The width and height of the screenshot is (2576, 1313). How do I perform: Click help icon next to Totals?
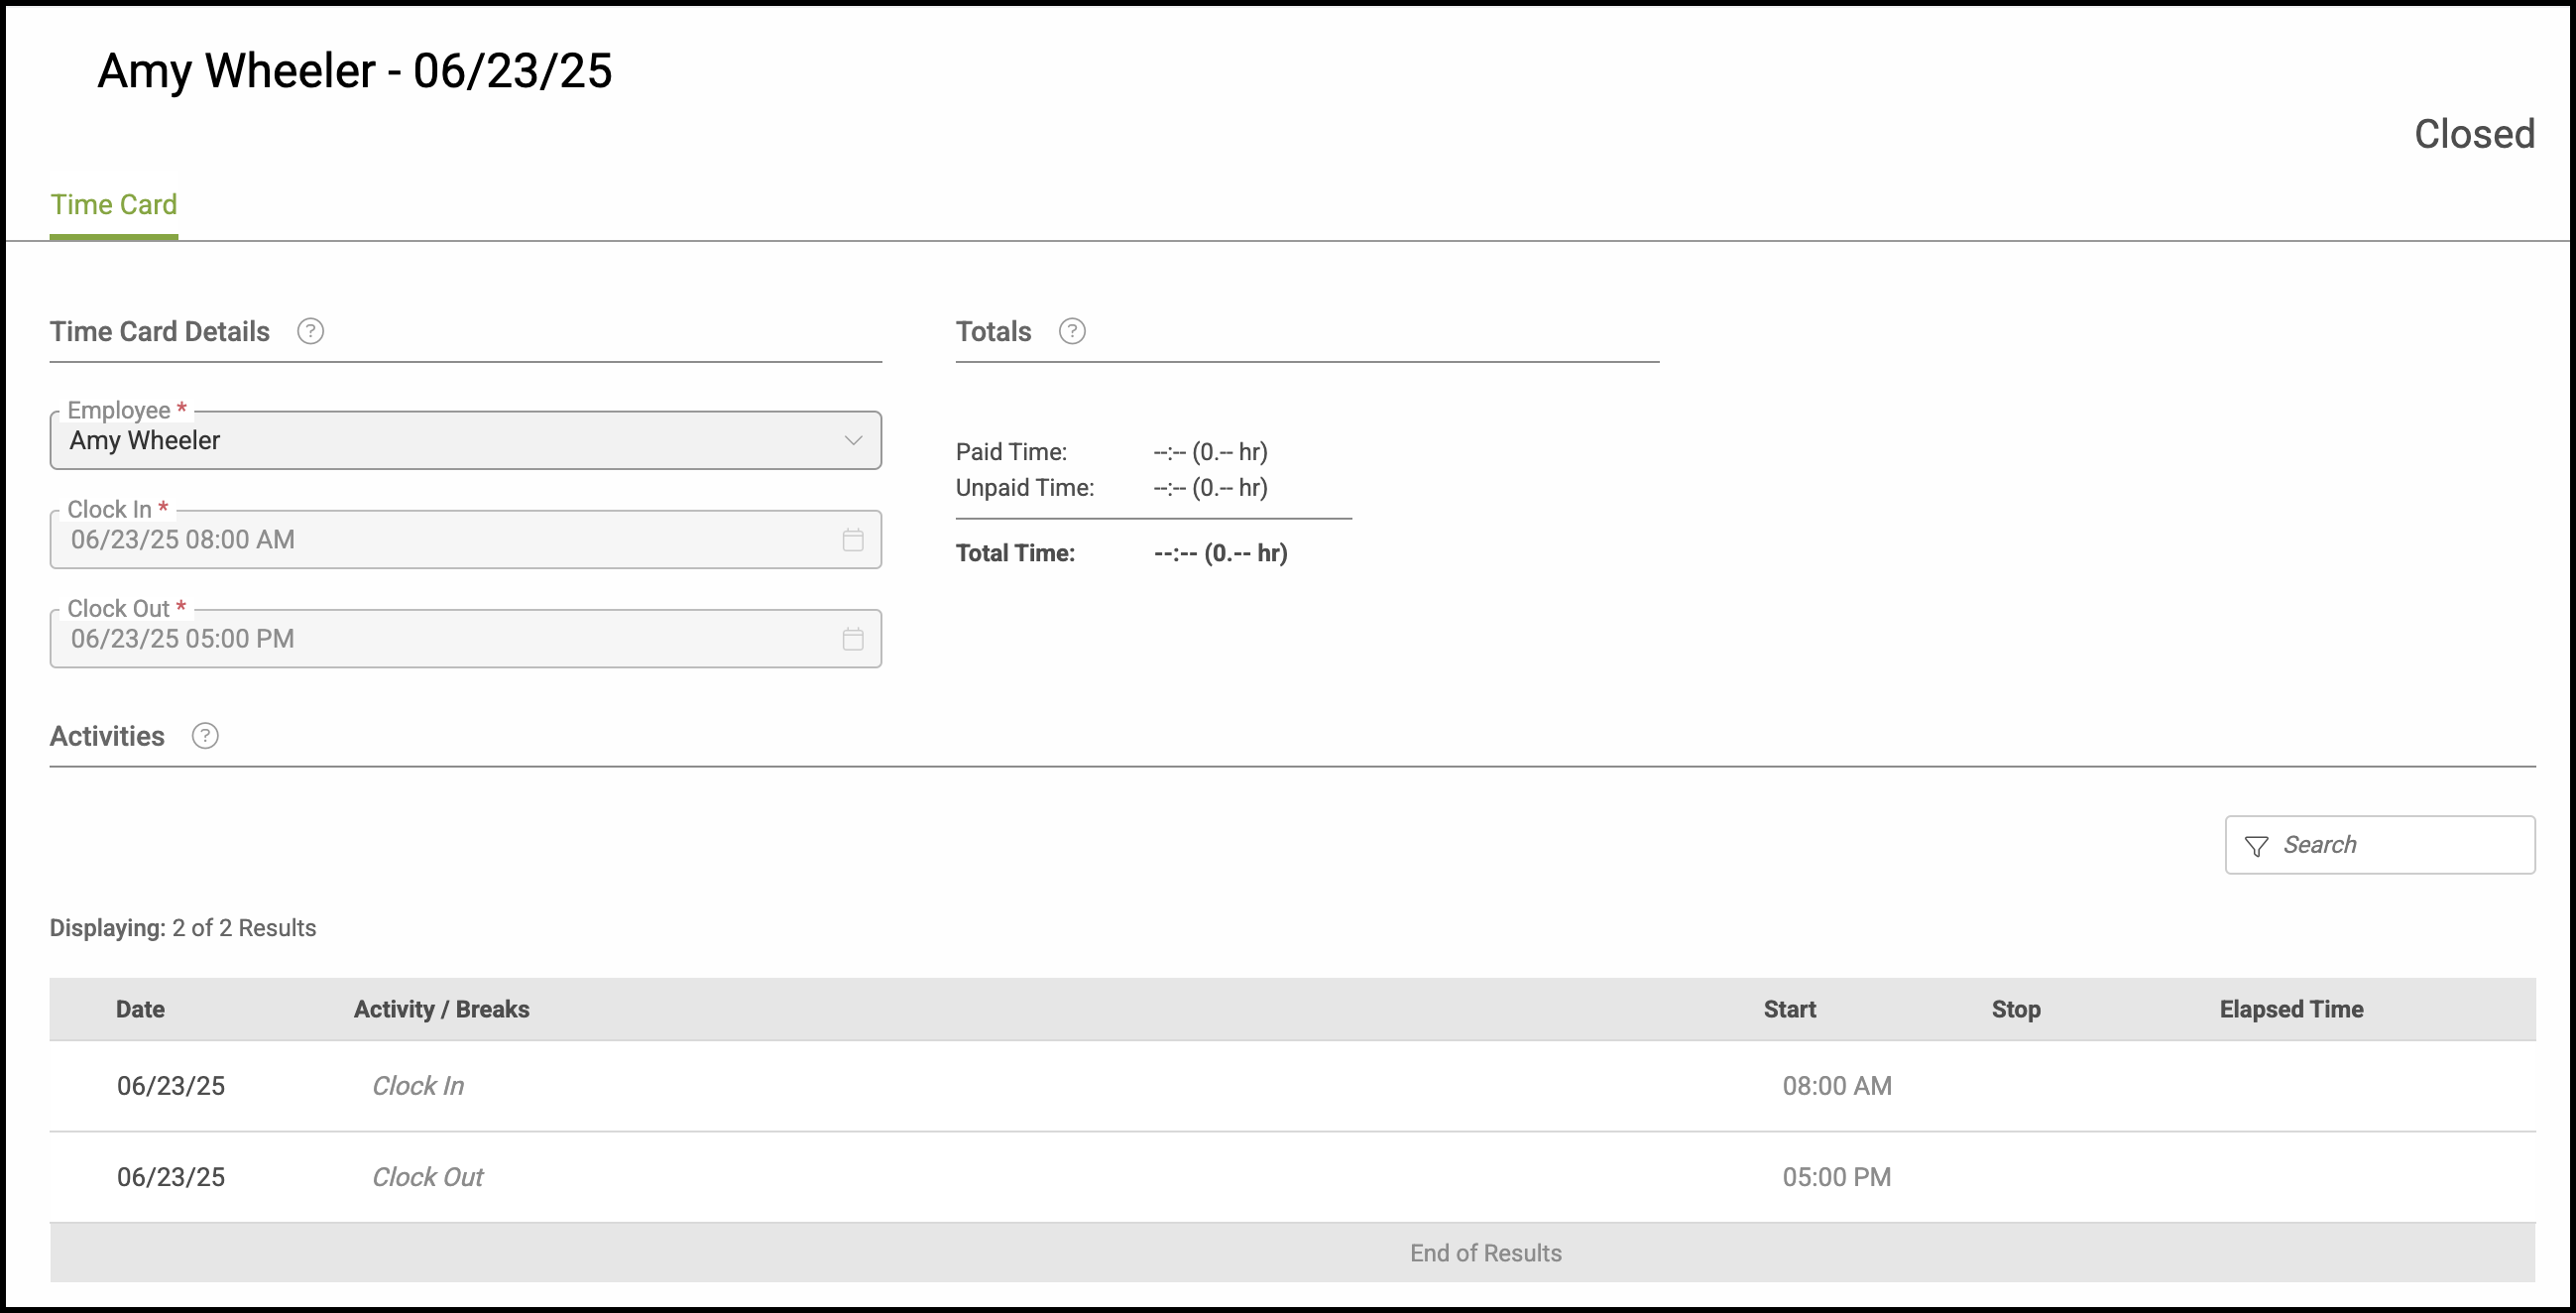click(x=1072, y=331)
